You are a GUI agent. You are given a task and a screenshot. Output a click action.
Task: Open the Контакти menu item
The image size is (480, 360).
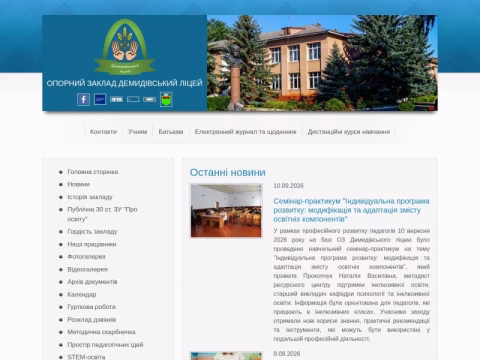(x=103, y=132)
